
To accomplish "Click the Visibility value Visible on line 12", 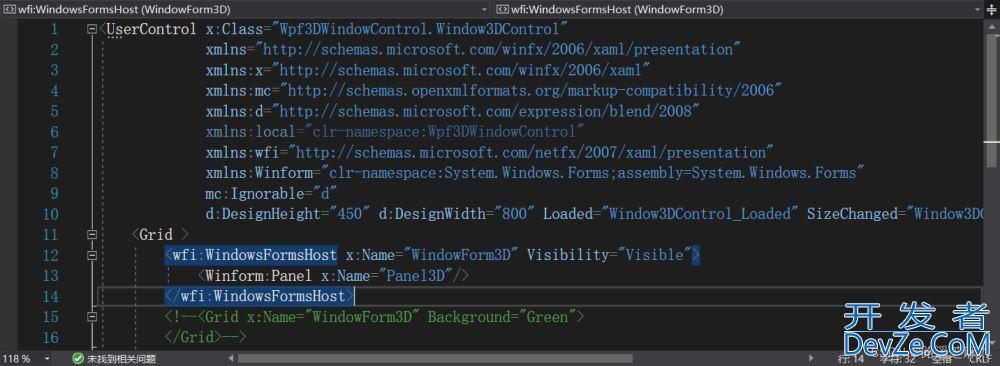I will (655, 255).
